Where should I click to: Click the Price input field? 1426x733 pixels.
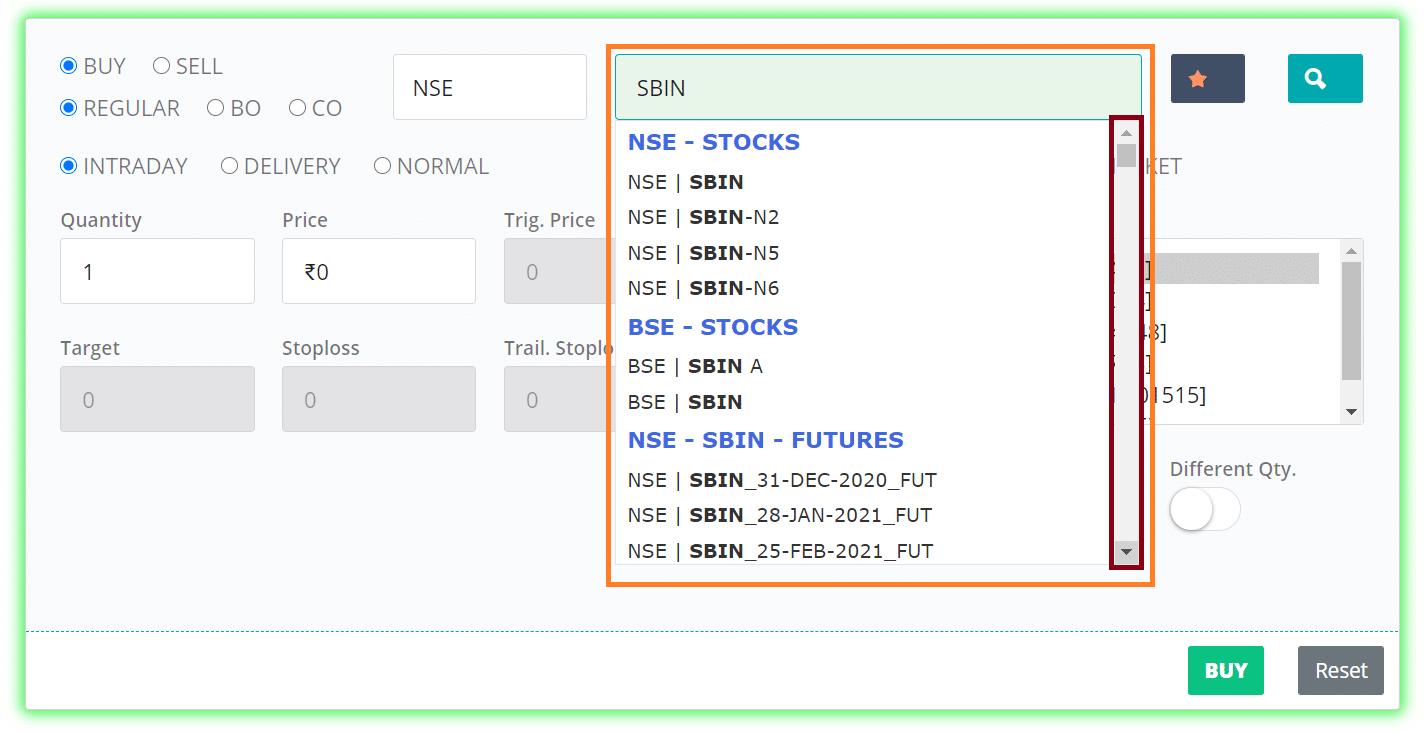[379, 271]
